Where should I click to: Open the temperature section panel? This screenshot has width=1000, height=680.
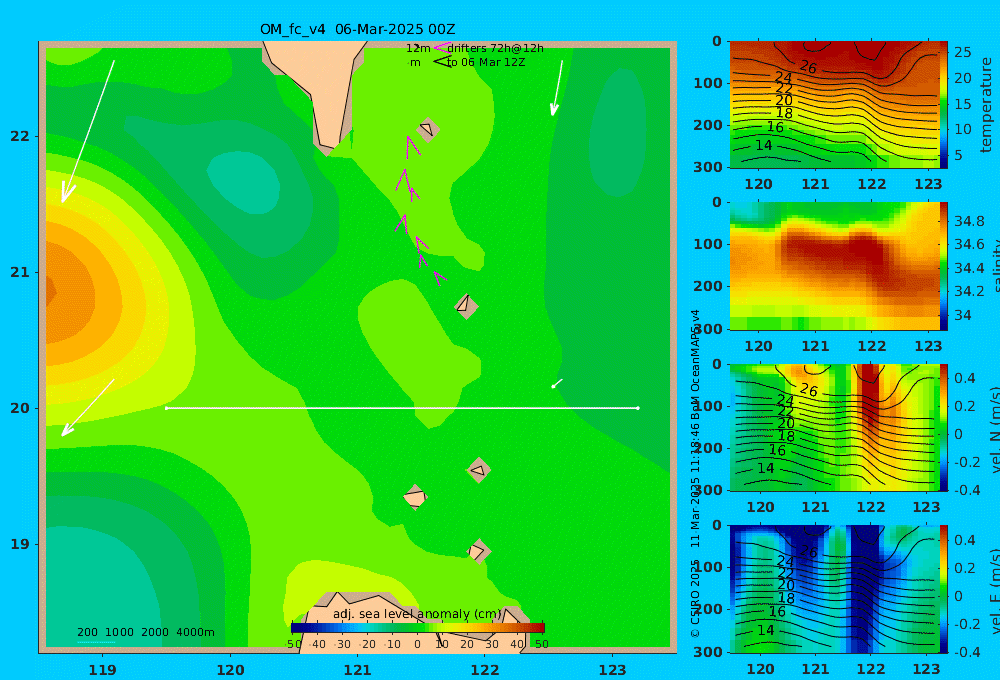(835, 105)
